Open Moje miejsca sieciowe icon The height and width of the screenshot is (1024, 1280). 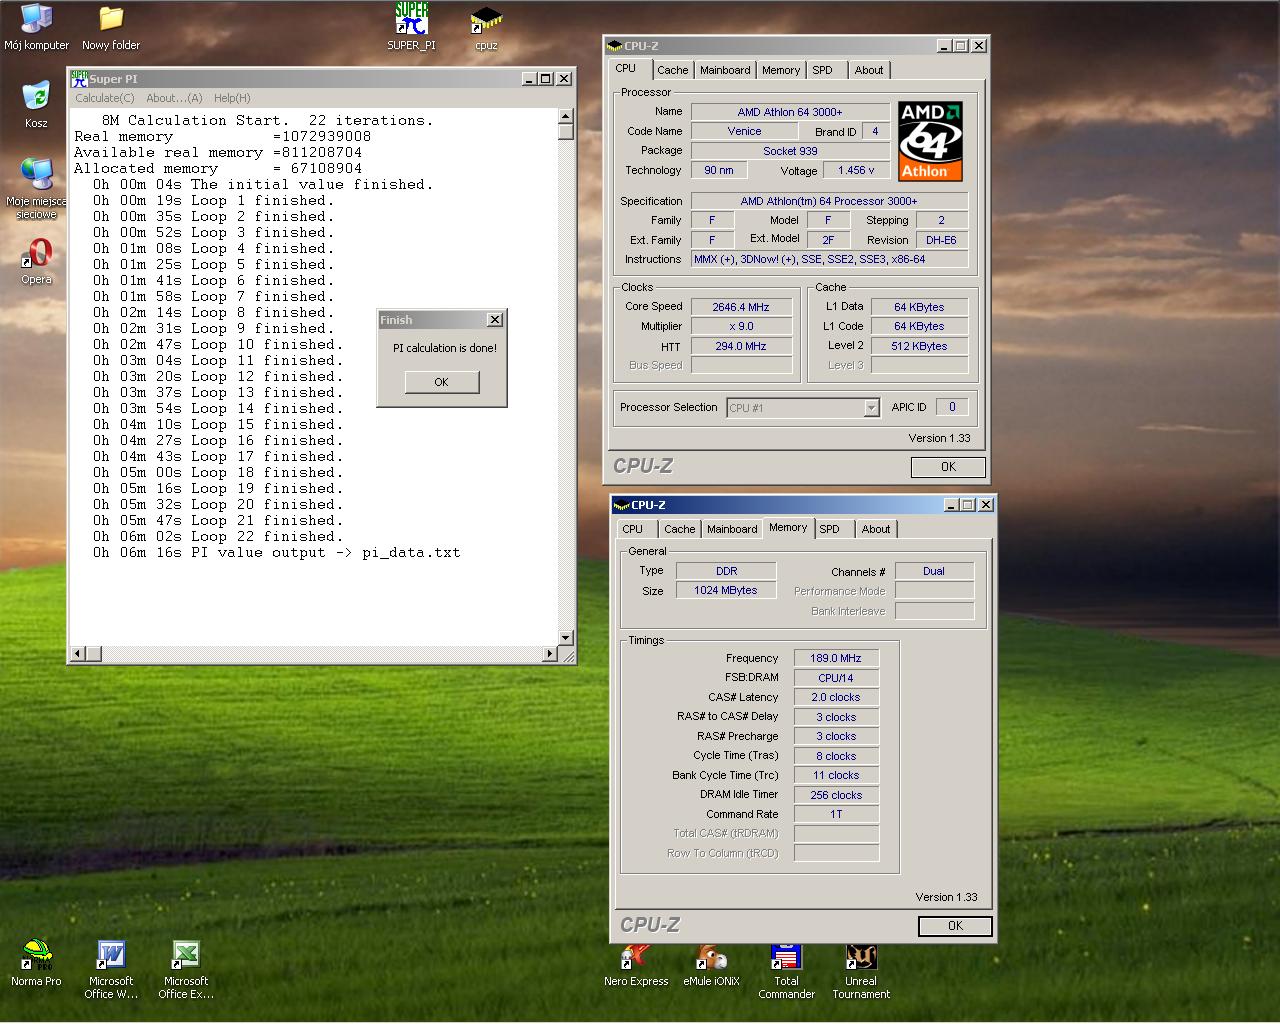click(36, 187)
